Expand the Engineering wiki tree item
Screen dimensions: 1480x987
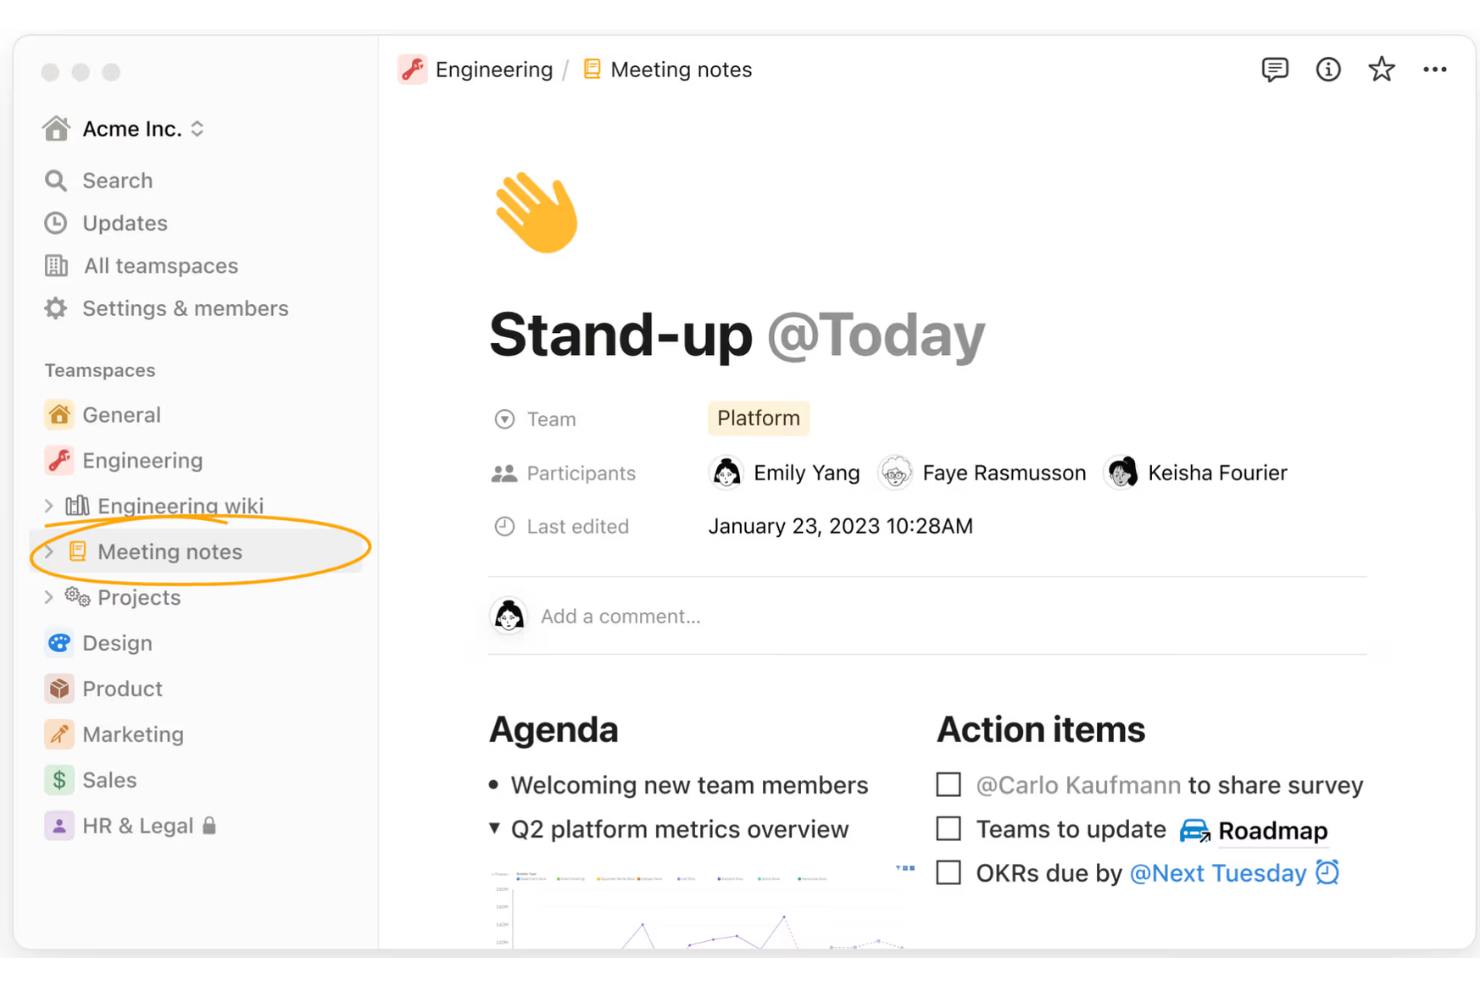(48, 505)
